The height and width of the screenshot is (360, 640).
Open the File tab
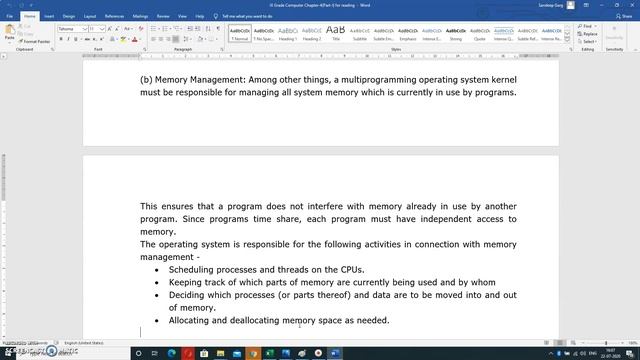(10, 16)
